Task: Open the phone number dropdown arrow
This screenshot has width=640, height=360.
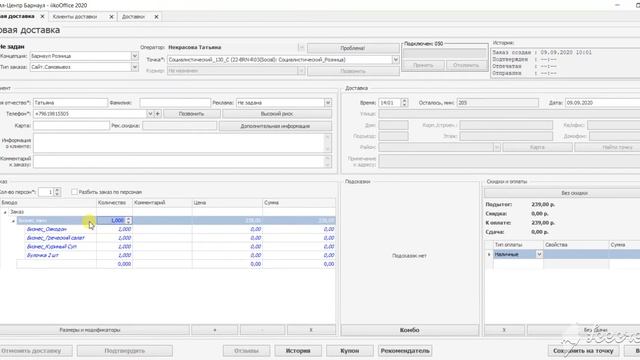Action: (x=150, y=114)
